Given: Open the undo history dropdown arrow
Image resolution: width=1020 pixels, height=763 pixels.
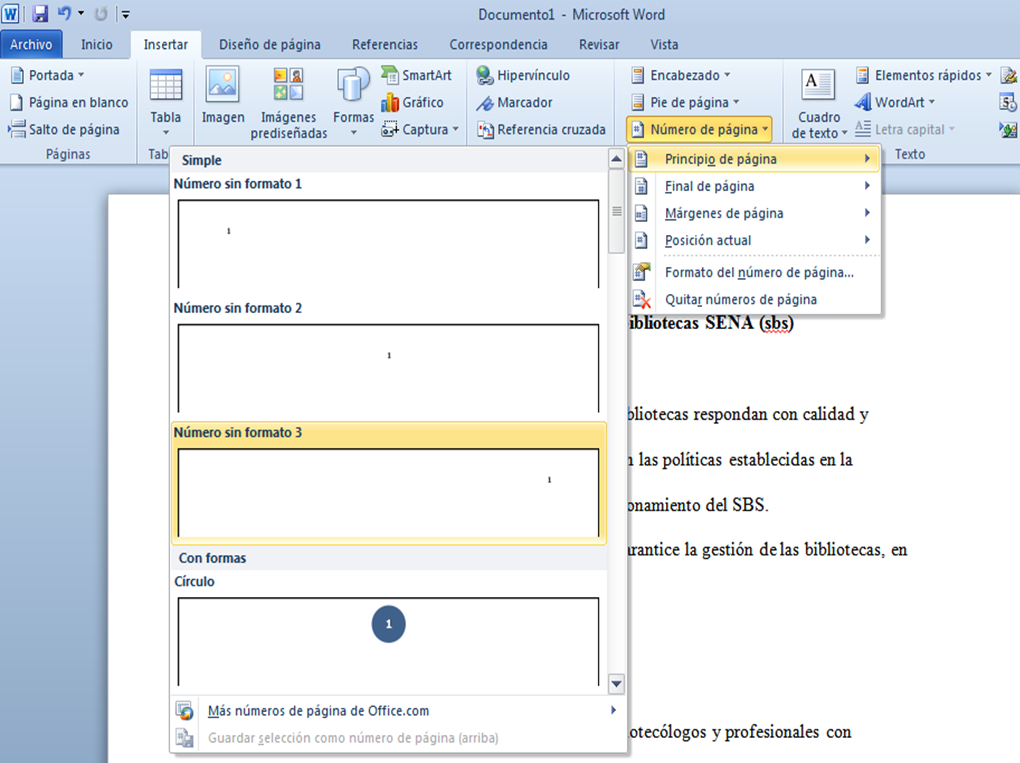Looking at the screenshot, I should tap(81, 14).
